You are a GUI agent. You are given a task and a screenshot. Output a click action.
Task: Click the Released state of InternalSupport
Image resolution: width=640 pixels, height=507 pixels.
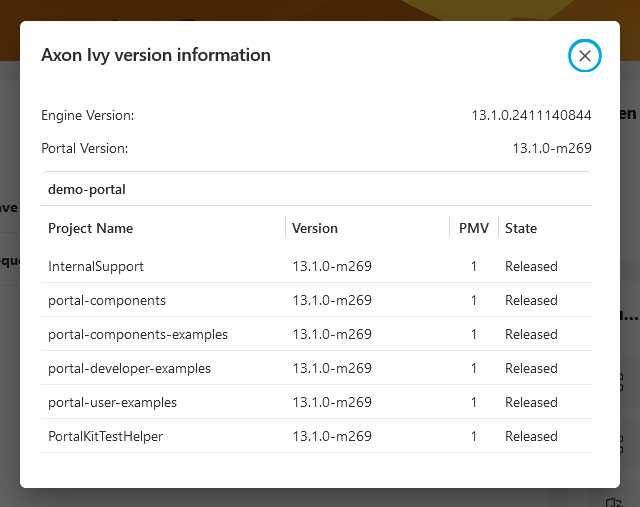pos(531,267)
